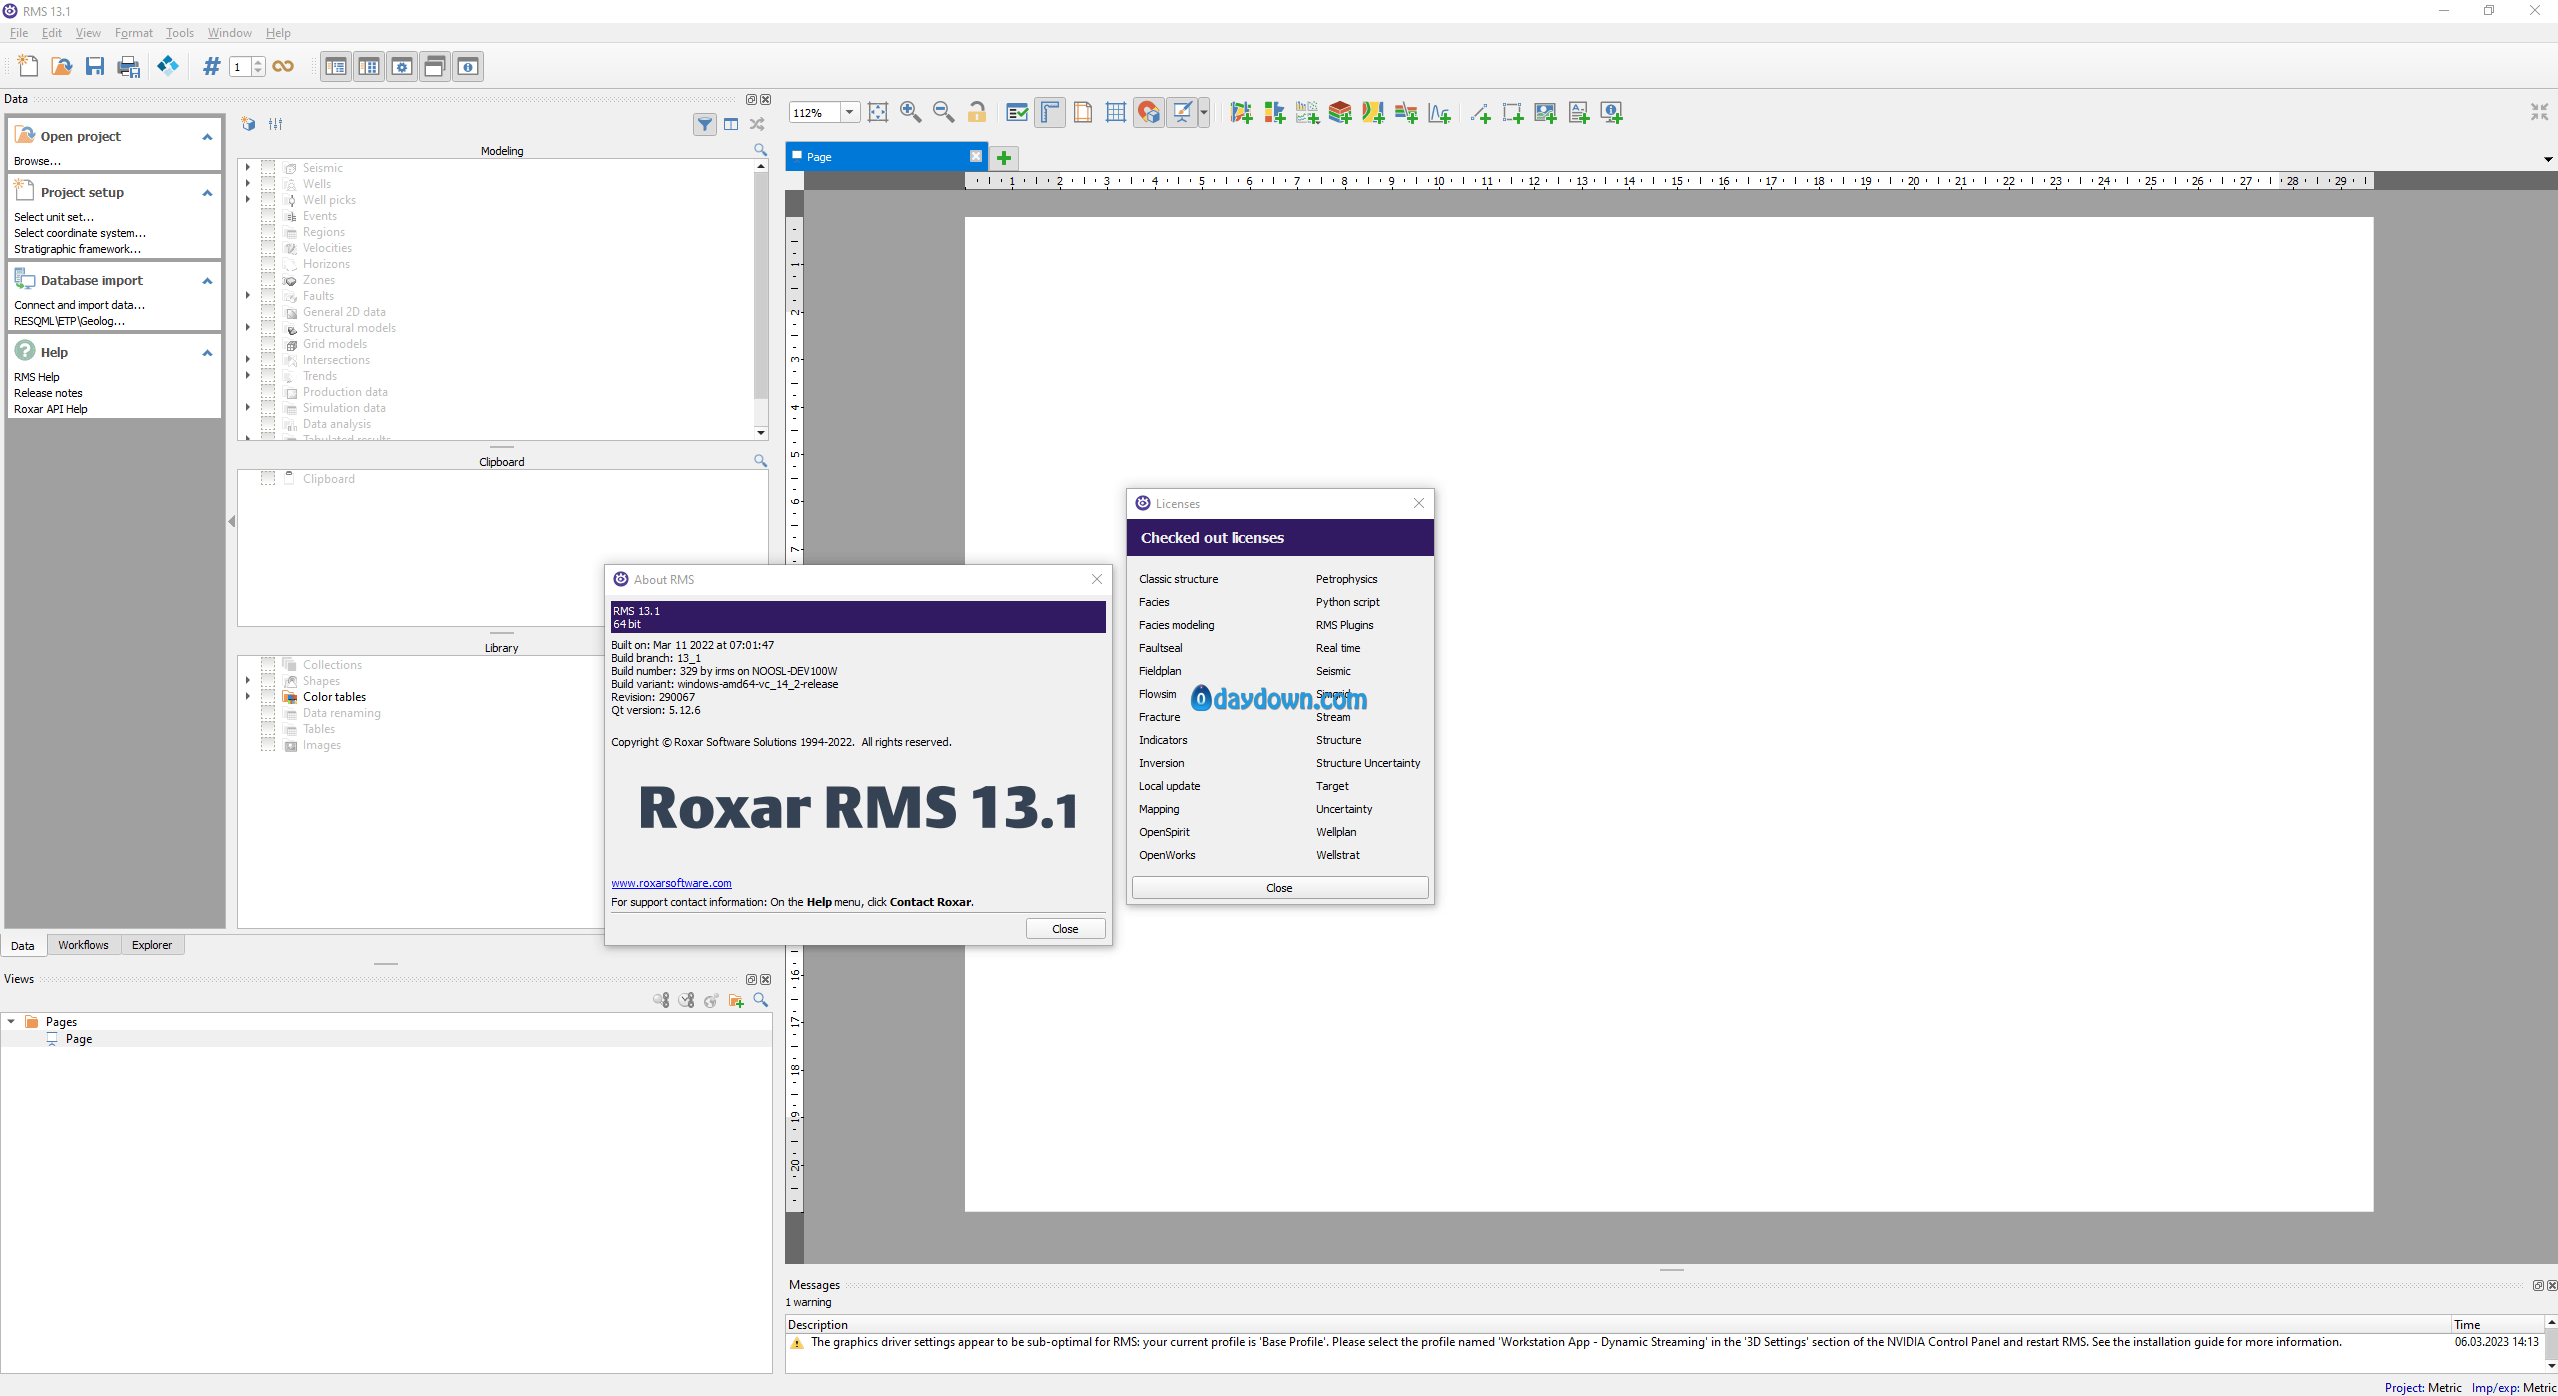Click the new folder icon in Views toolbar
The width and height of the screenshot is (2558, 1396).
[x=736, y=1000]
